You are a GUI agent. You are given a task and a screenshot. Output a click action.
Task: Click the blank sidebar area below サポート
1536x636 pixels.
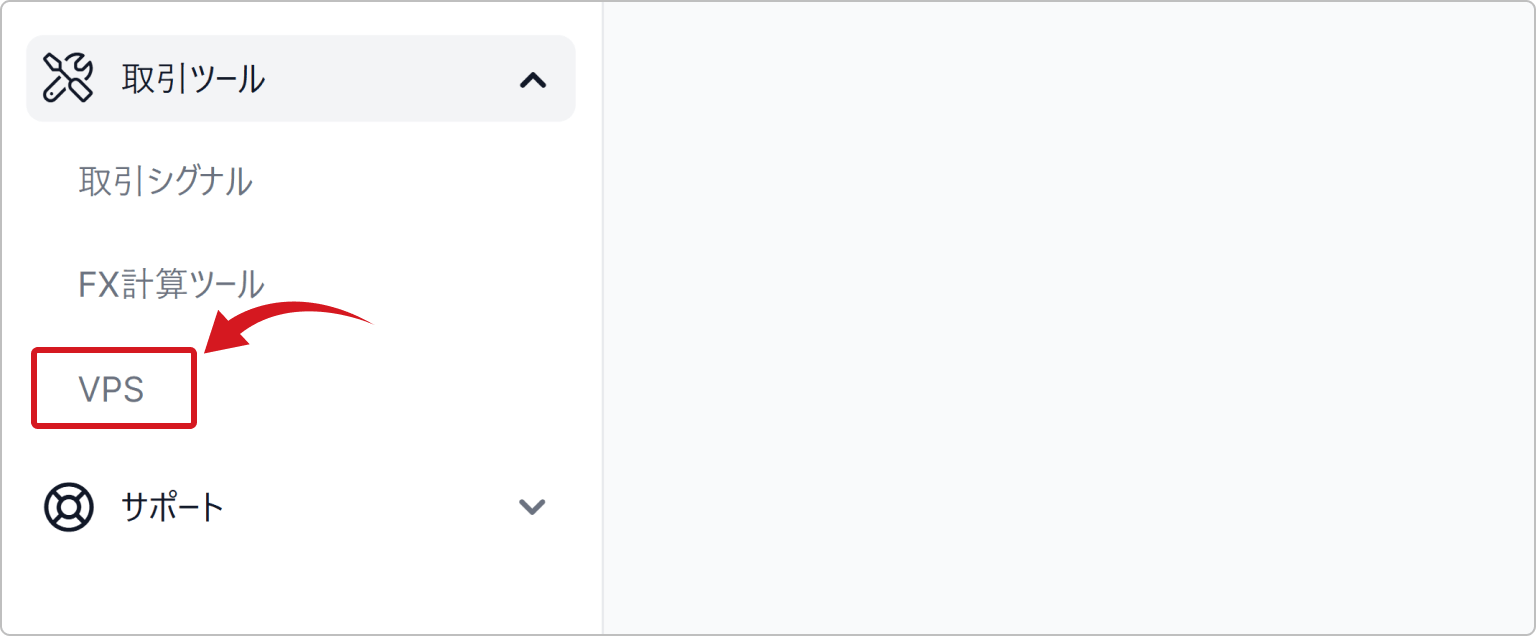(300, 590)
